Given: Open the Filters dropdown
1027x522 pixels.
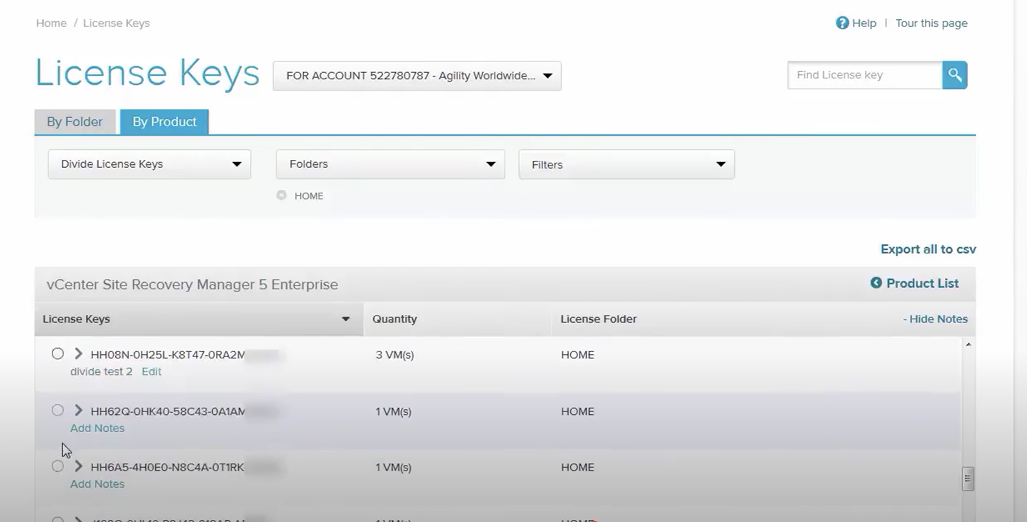Looking at the screenshot, I should tap(627, 164).
